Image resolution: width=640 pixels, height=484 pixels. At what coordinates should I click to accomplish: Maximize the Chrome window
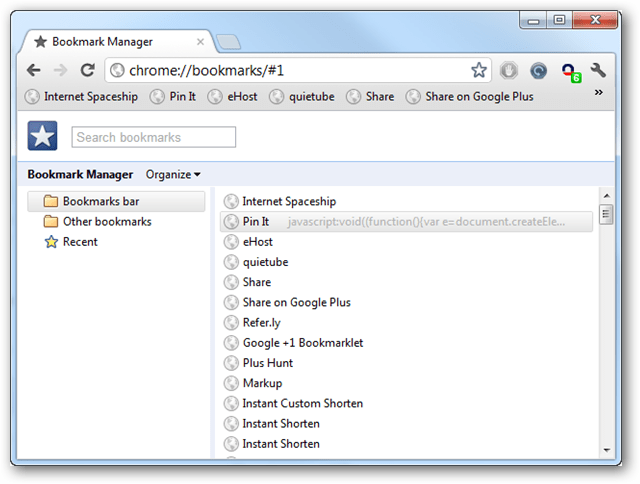click(559, 20)
